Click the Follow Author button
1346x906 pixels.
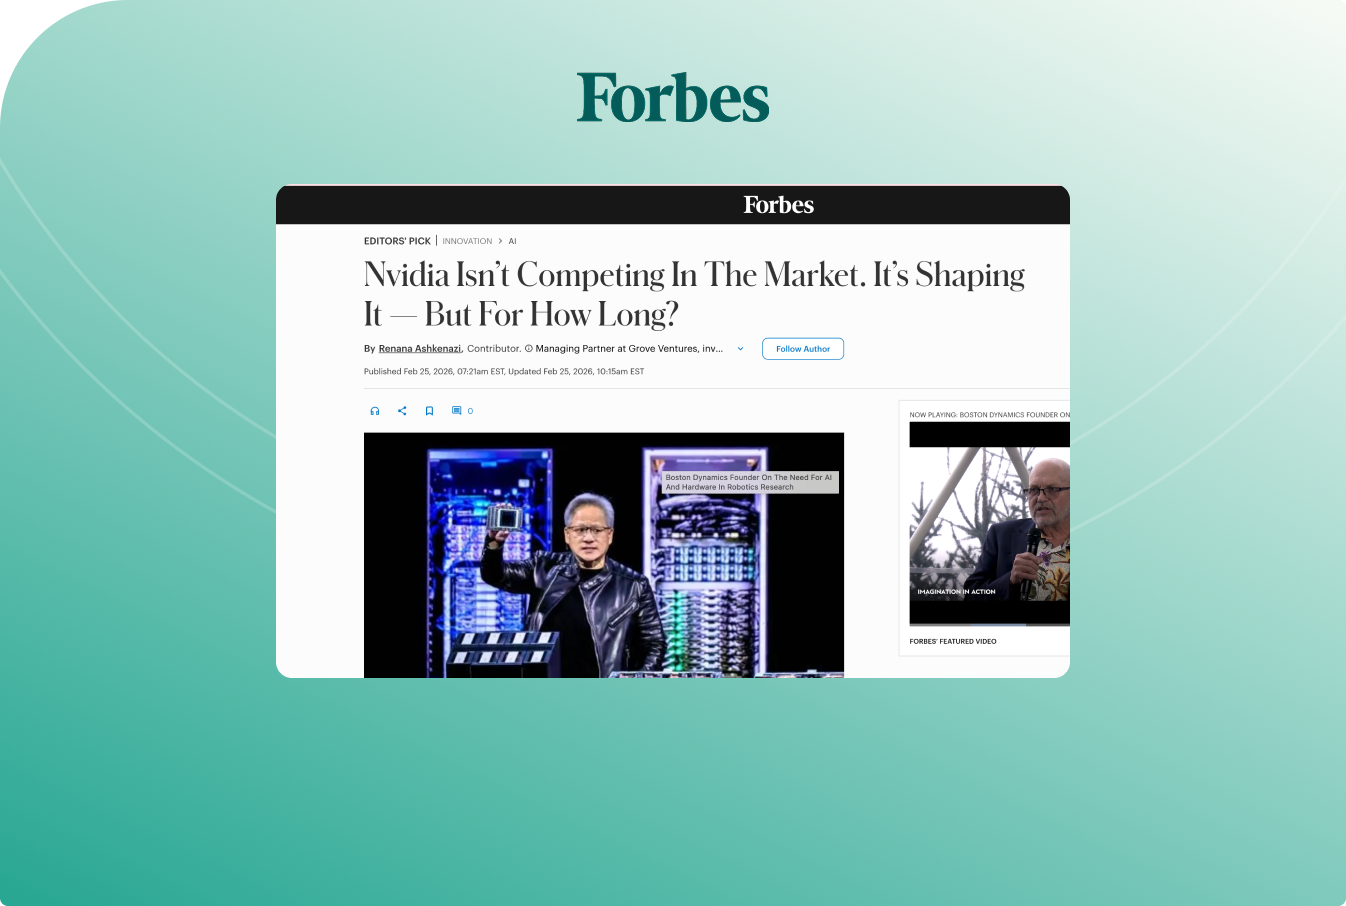803,349
